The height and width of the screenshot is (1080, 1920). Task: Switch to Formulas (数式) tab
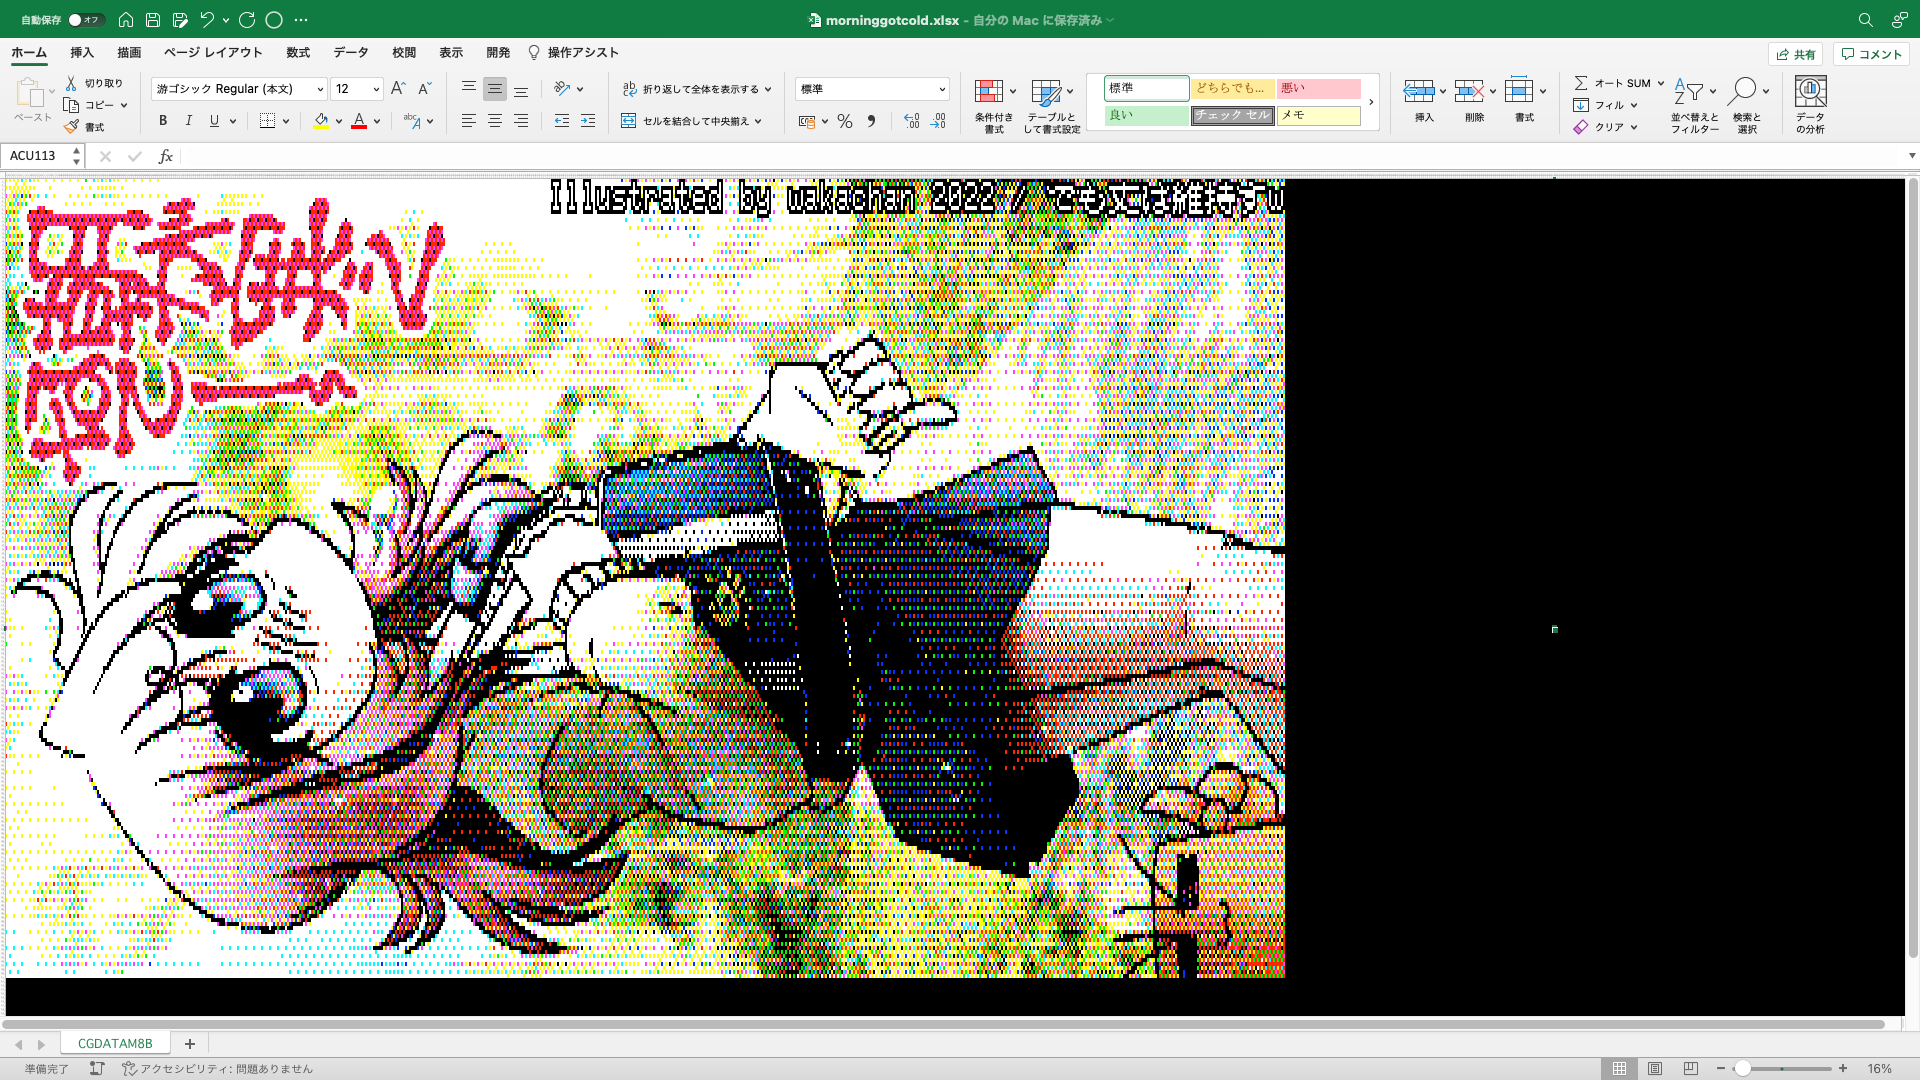tap(298, 52)
